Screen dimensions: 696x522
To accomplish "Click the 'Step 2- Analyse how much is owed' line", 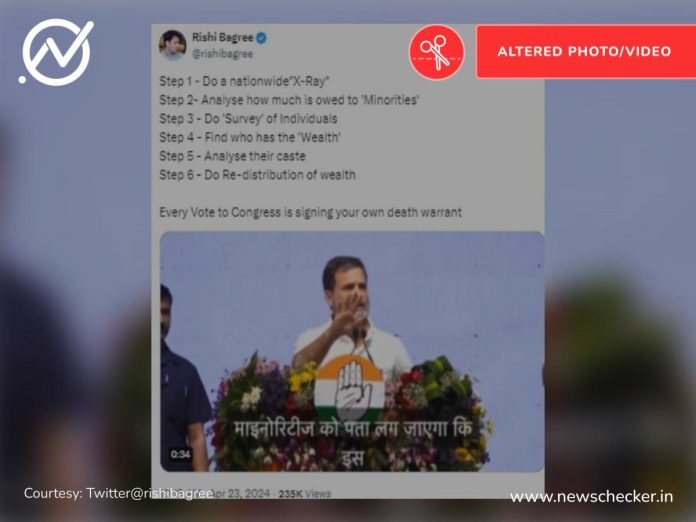I will click(289, 100).
